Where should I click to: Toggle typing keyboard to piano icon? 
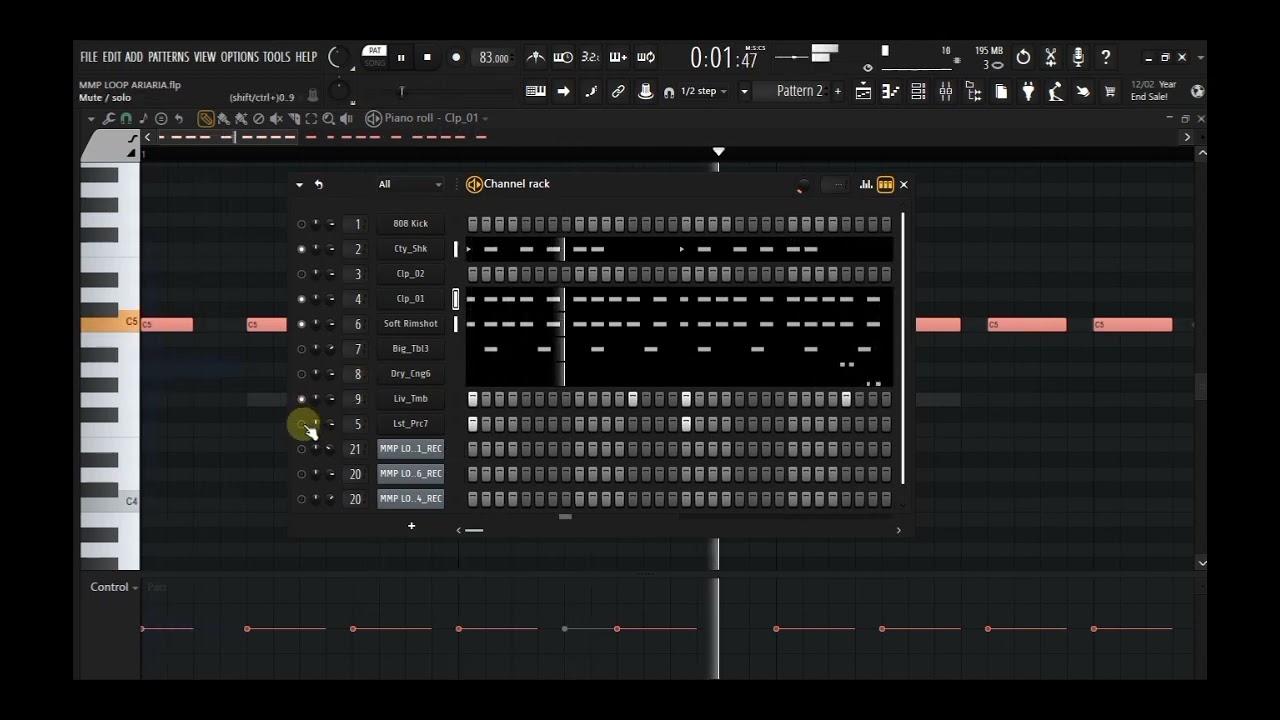pyautogui.click(x=535, y=91)
